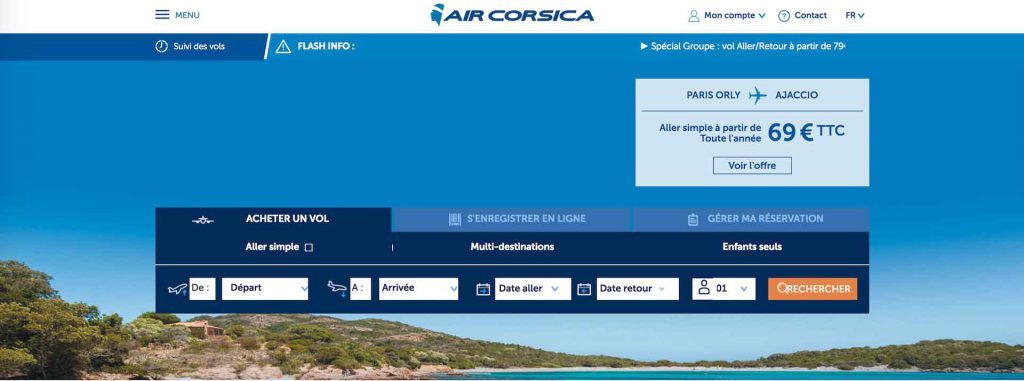Screen dimensions: 1024x381
Task: Click the clipboard icon on Gérer ma réservation
Action: [693, 220]
